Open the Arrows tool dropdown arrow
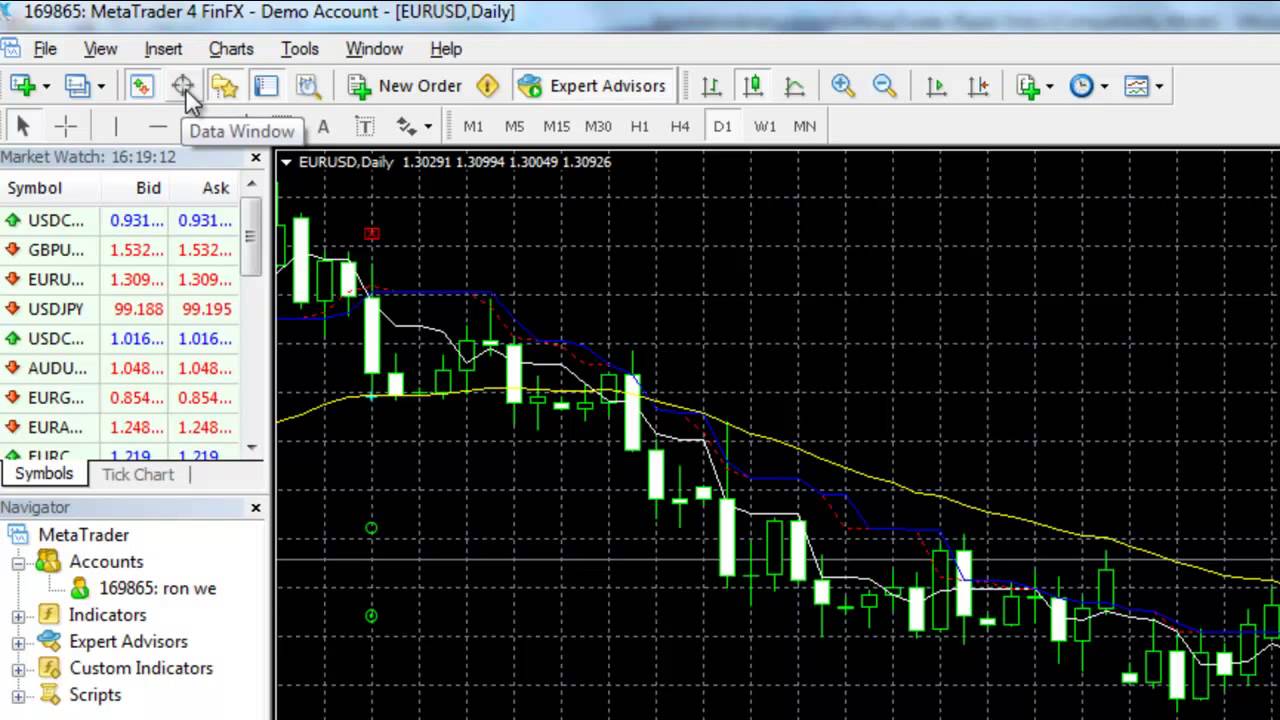 tap(428, 127)
